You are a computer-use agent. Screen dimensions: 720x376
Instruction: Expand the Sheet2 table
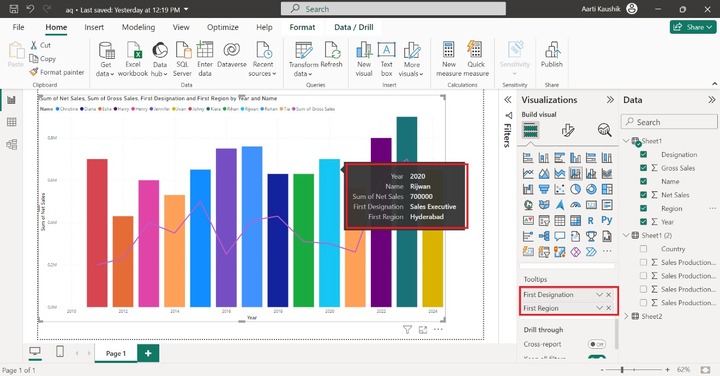tap(626, 316)
